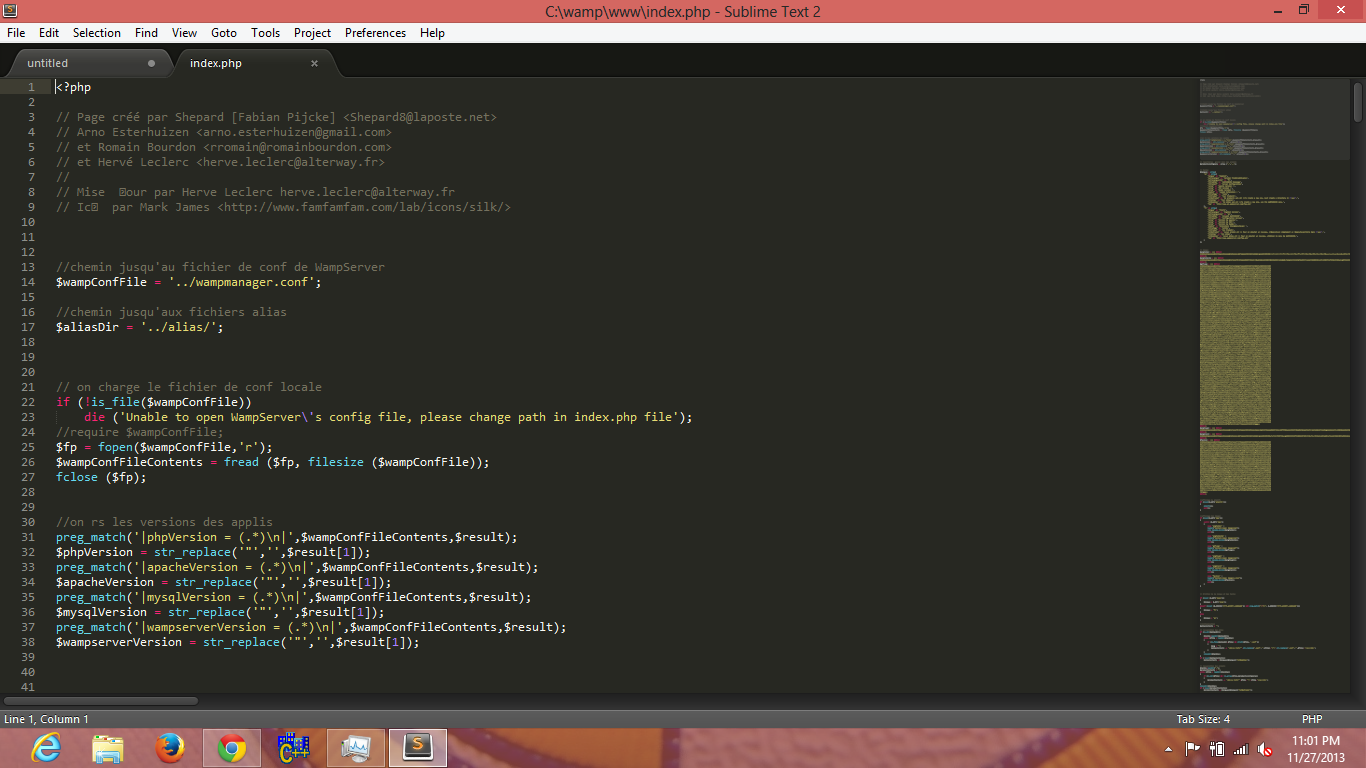Click line number 13 in the gutter

click(x=28, y=267)
